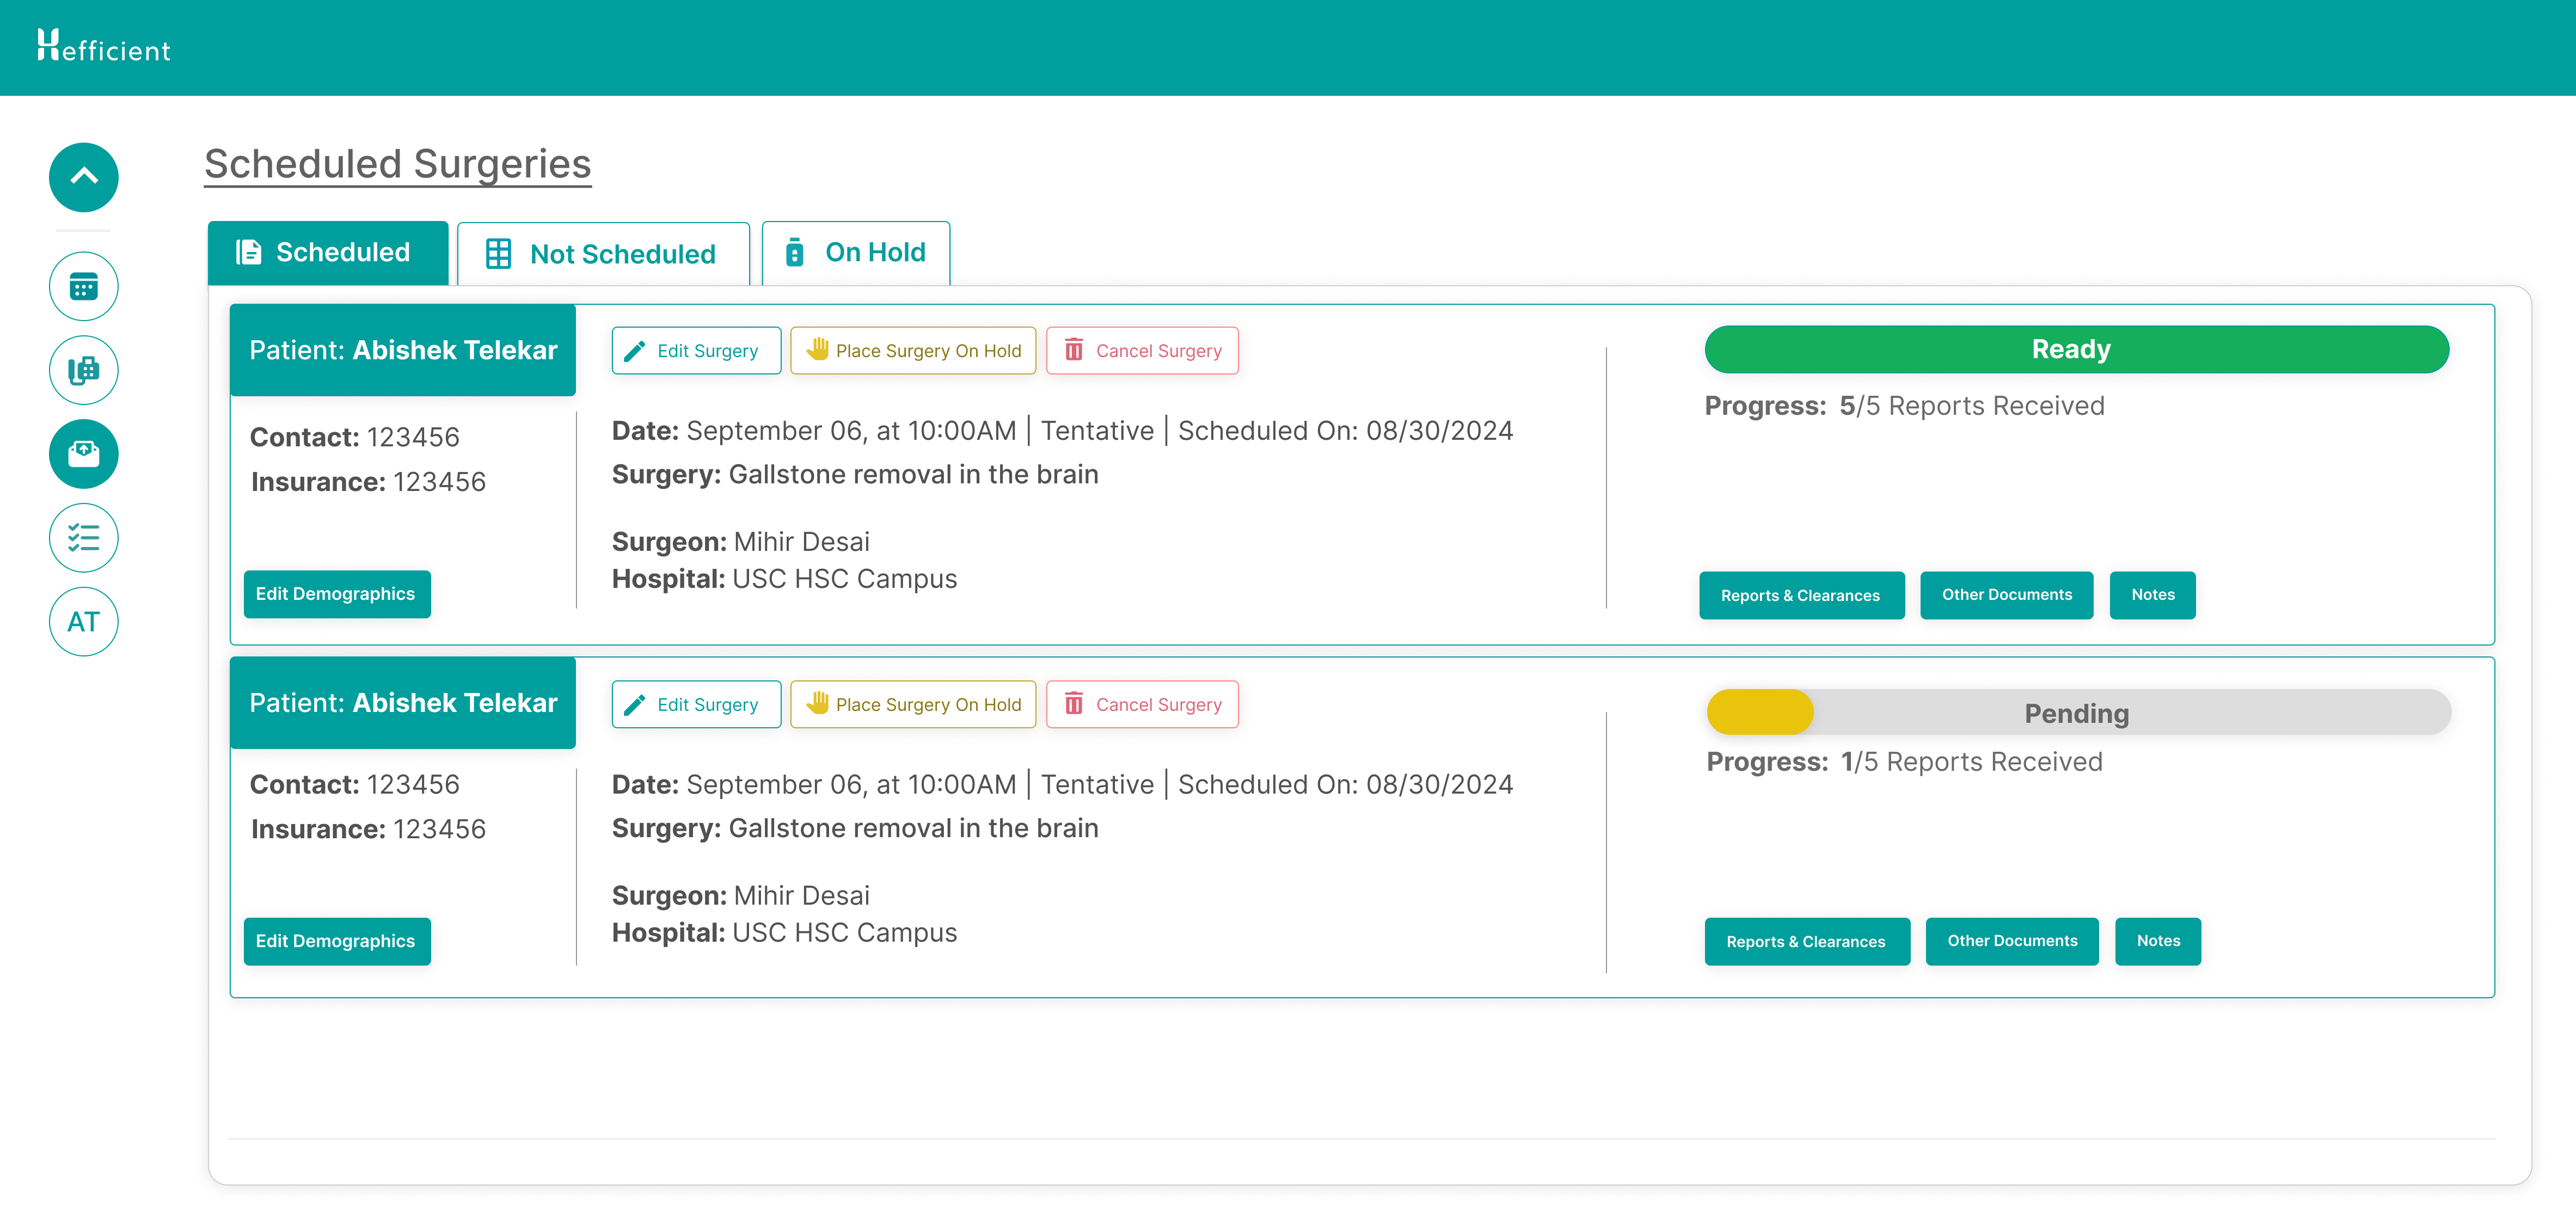Click the Date line in the Ready card

coord(1062,431)
